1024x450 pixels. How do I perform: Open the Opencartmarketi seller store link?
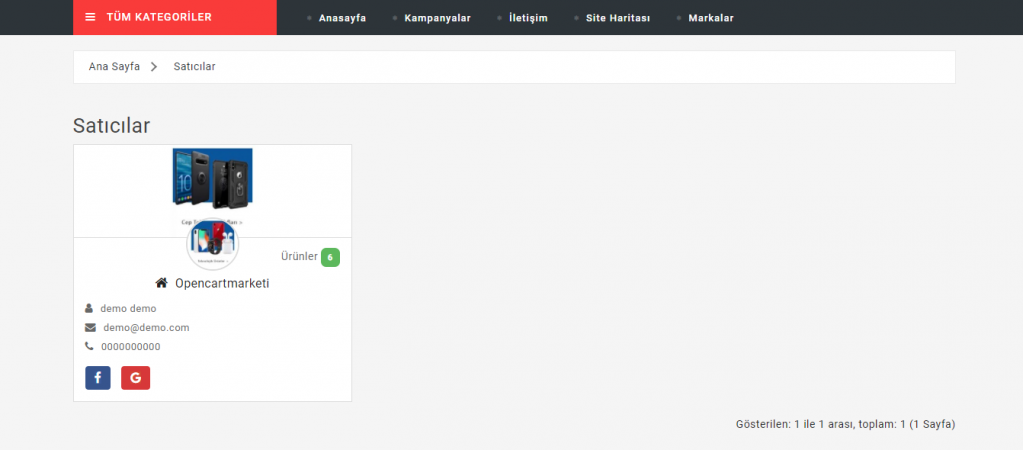[x=222, y=283]
